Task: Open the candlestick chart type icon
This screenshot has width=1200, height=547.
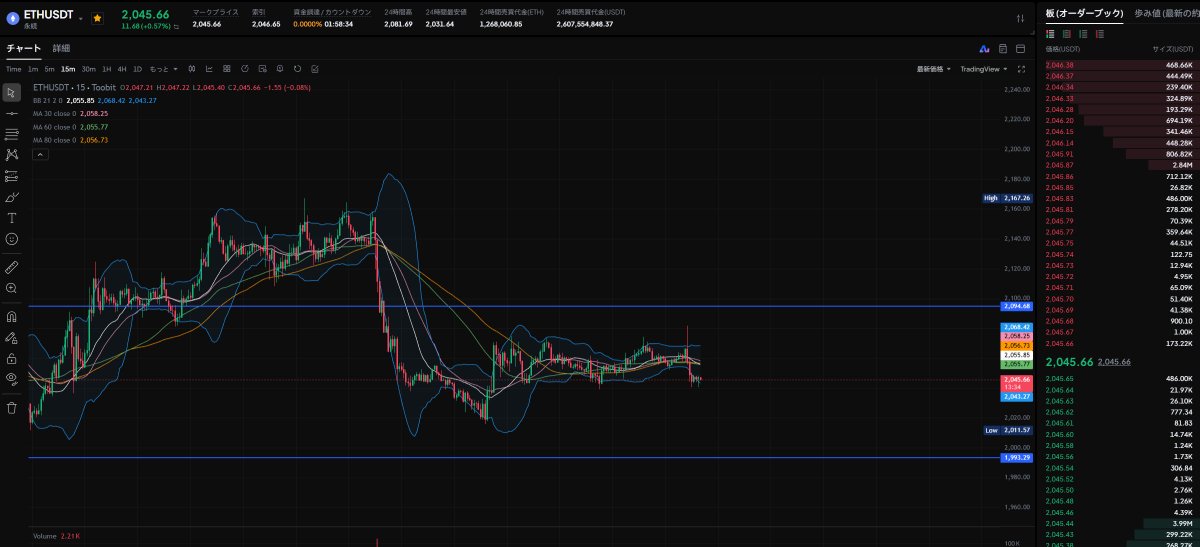Action: pos(191,69)
